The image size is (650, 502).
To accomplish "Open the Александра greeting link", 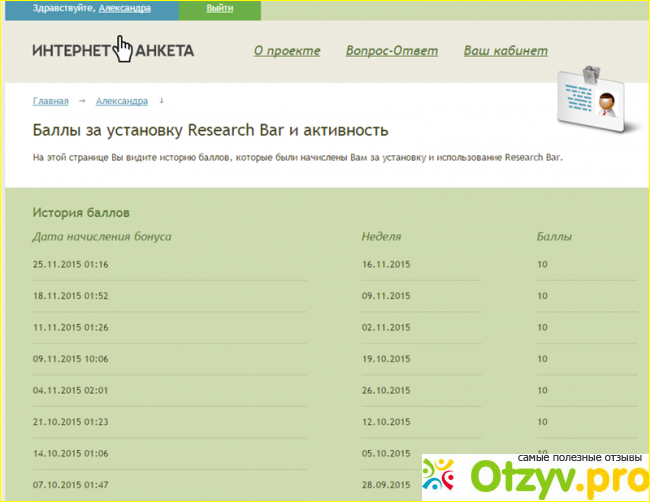I will [125, 8].
